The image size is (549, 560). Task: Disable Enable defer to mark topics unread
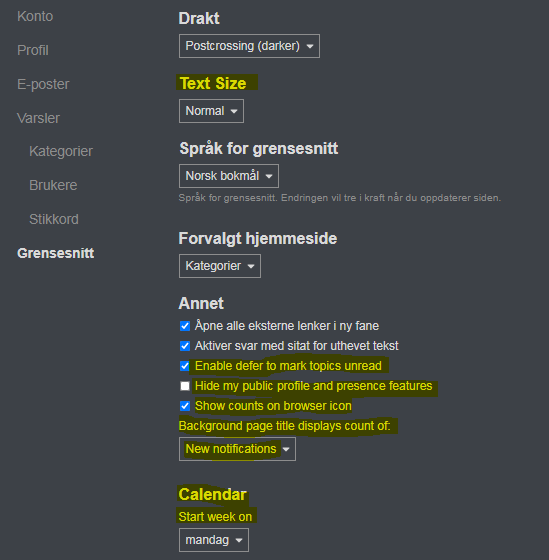[x=185, y=366]
